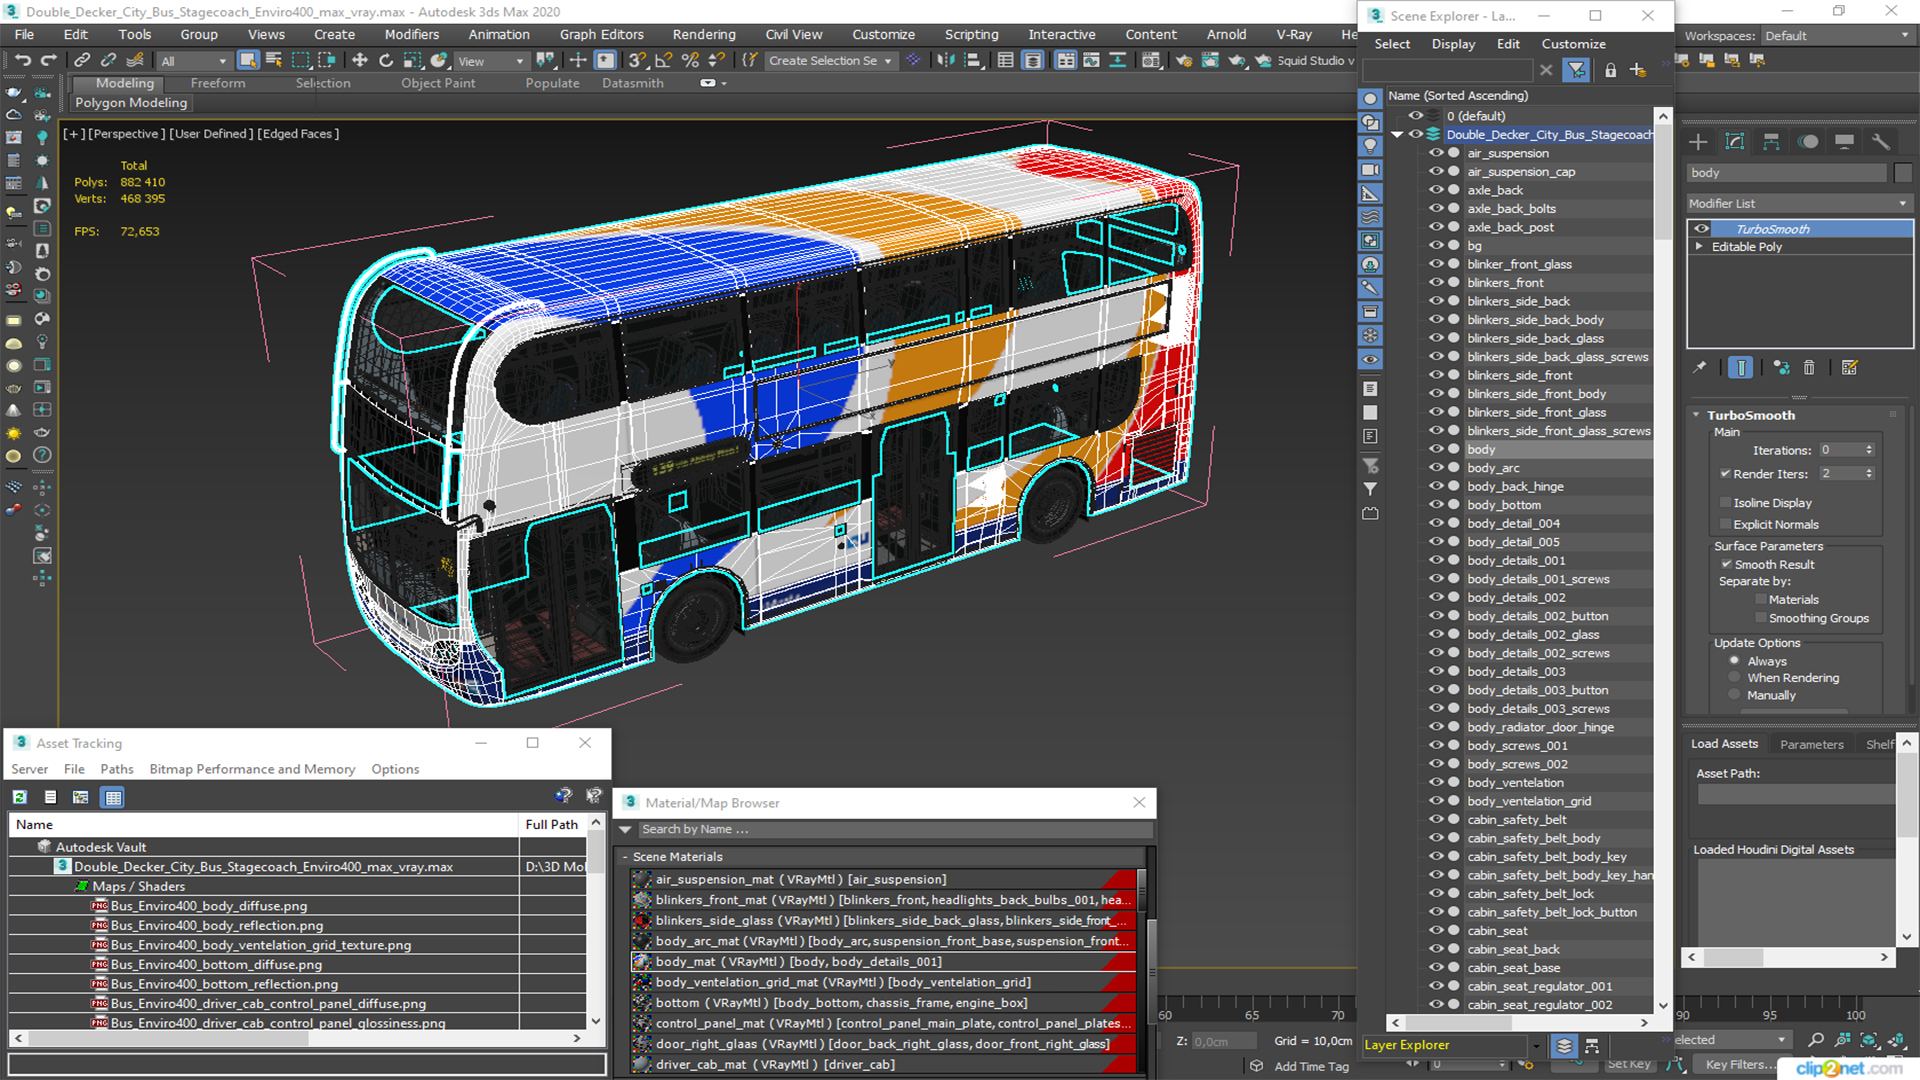Activate the Select and Link tool
The height and width of the screenshot is (1080, 1920).
point(82,61)
